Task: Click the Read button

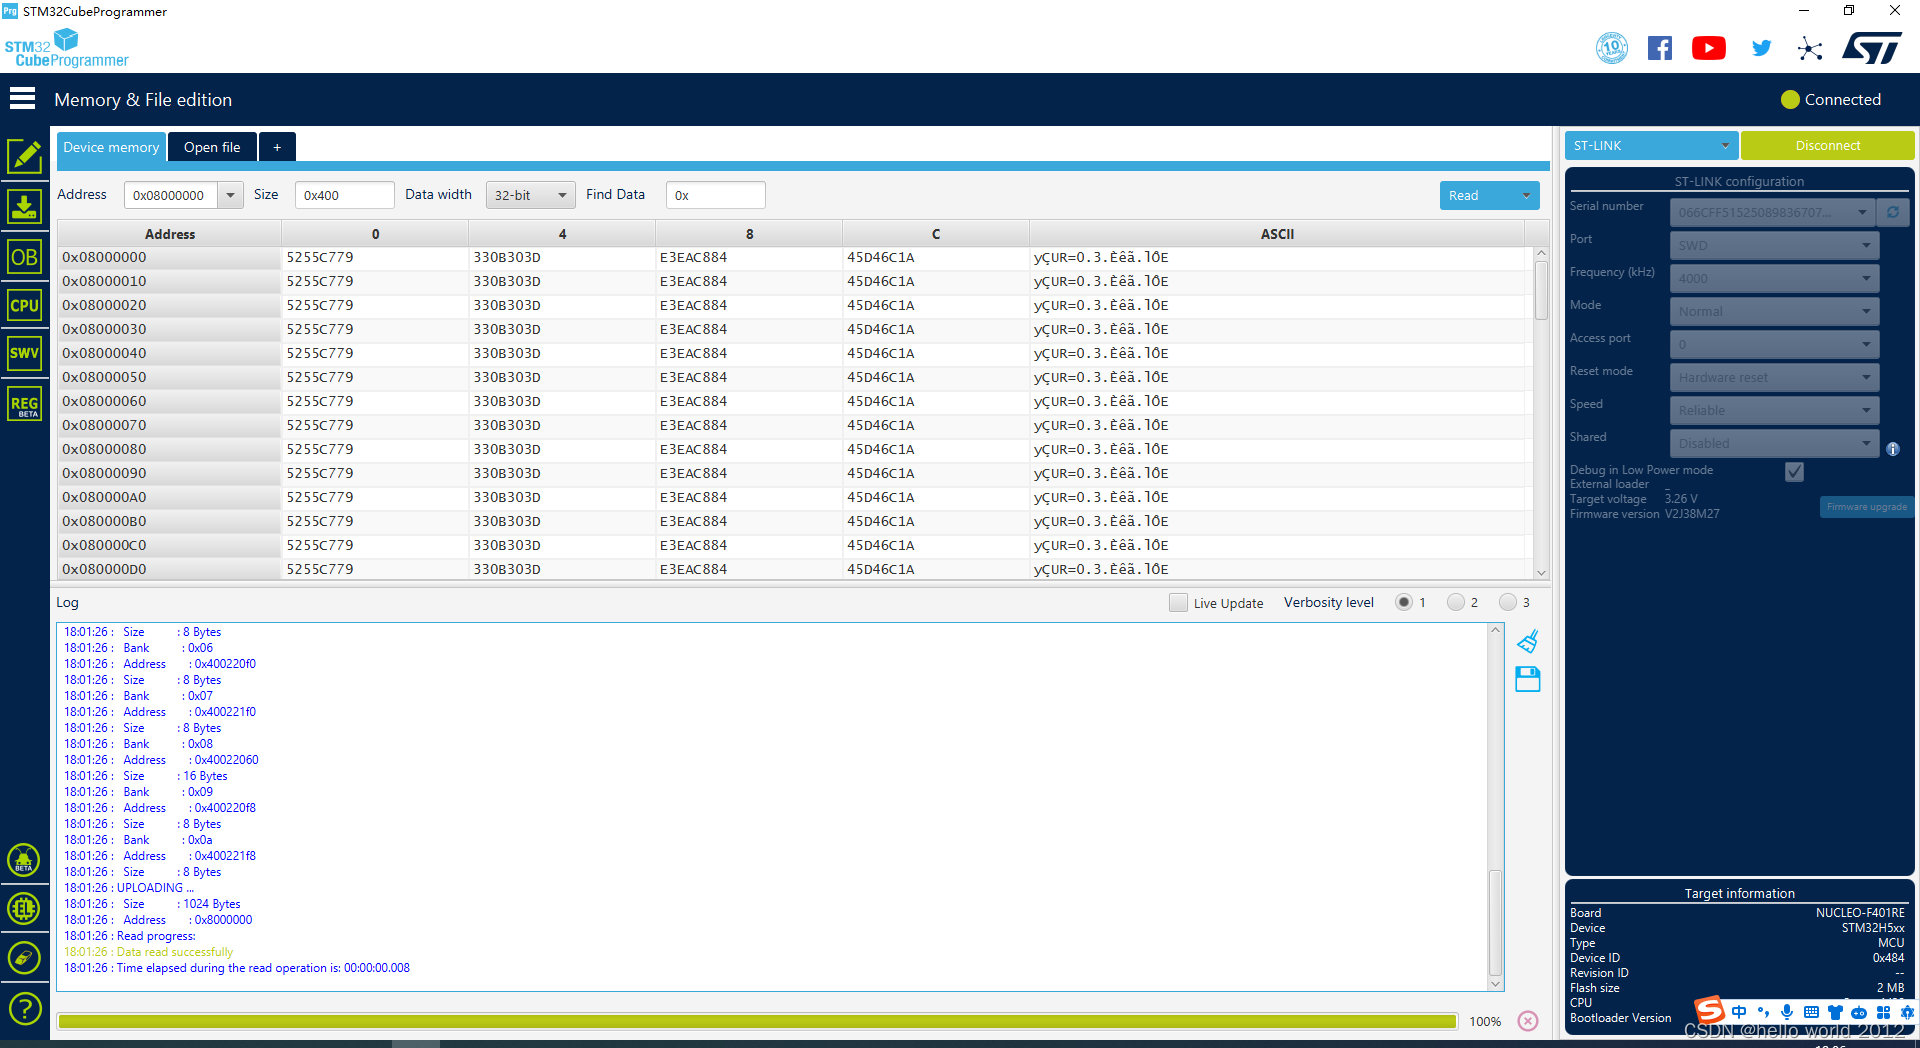Action: (x=1476, y=195)
